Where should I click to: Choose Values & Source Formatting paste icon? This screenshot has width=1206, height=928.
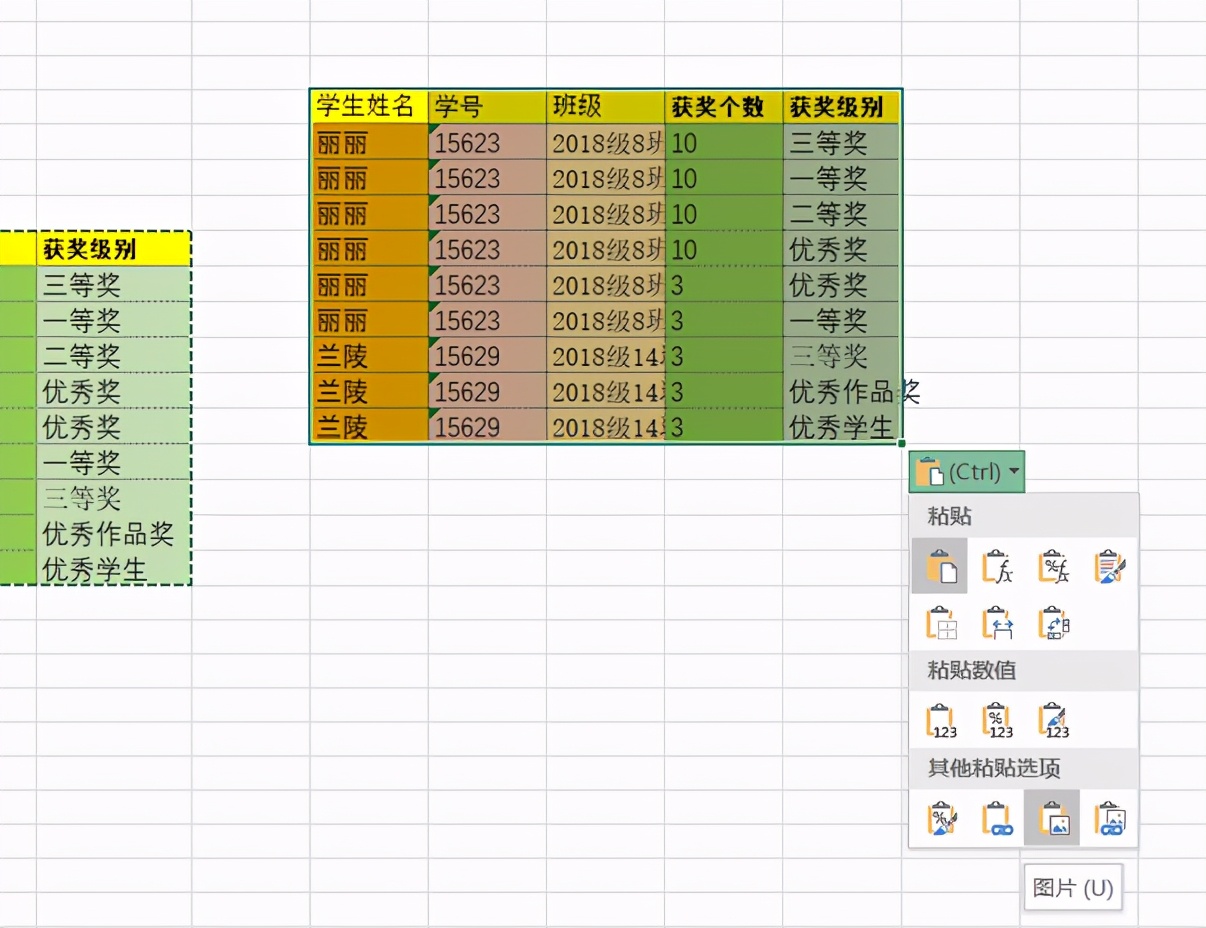tap(1053, 720)
